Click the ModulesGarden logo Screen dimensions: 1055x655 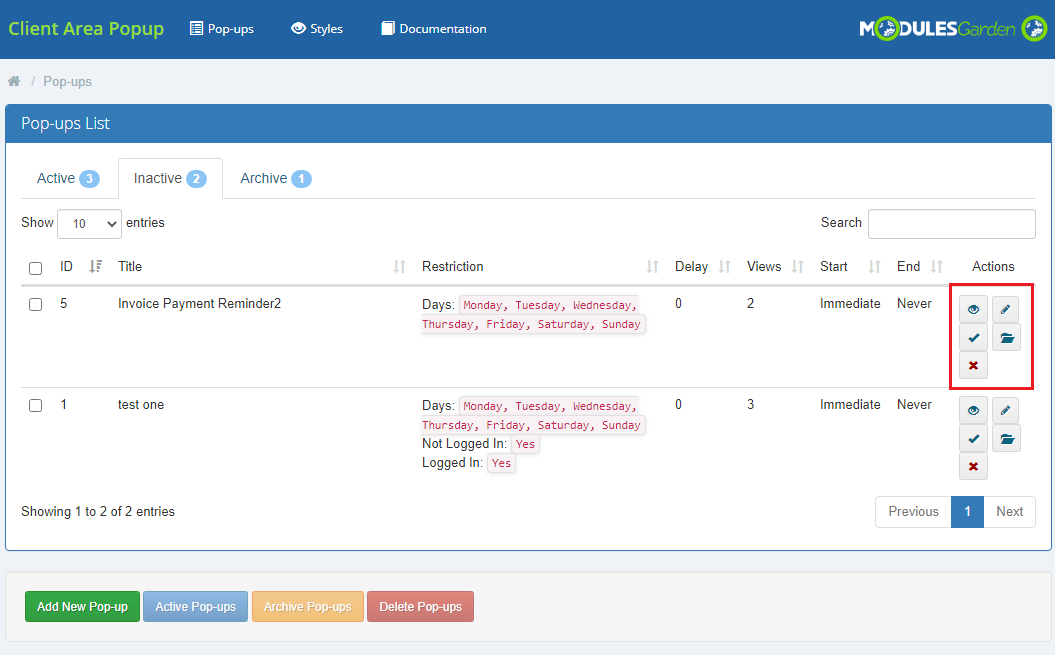click(x=953, y=29)
